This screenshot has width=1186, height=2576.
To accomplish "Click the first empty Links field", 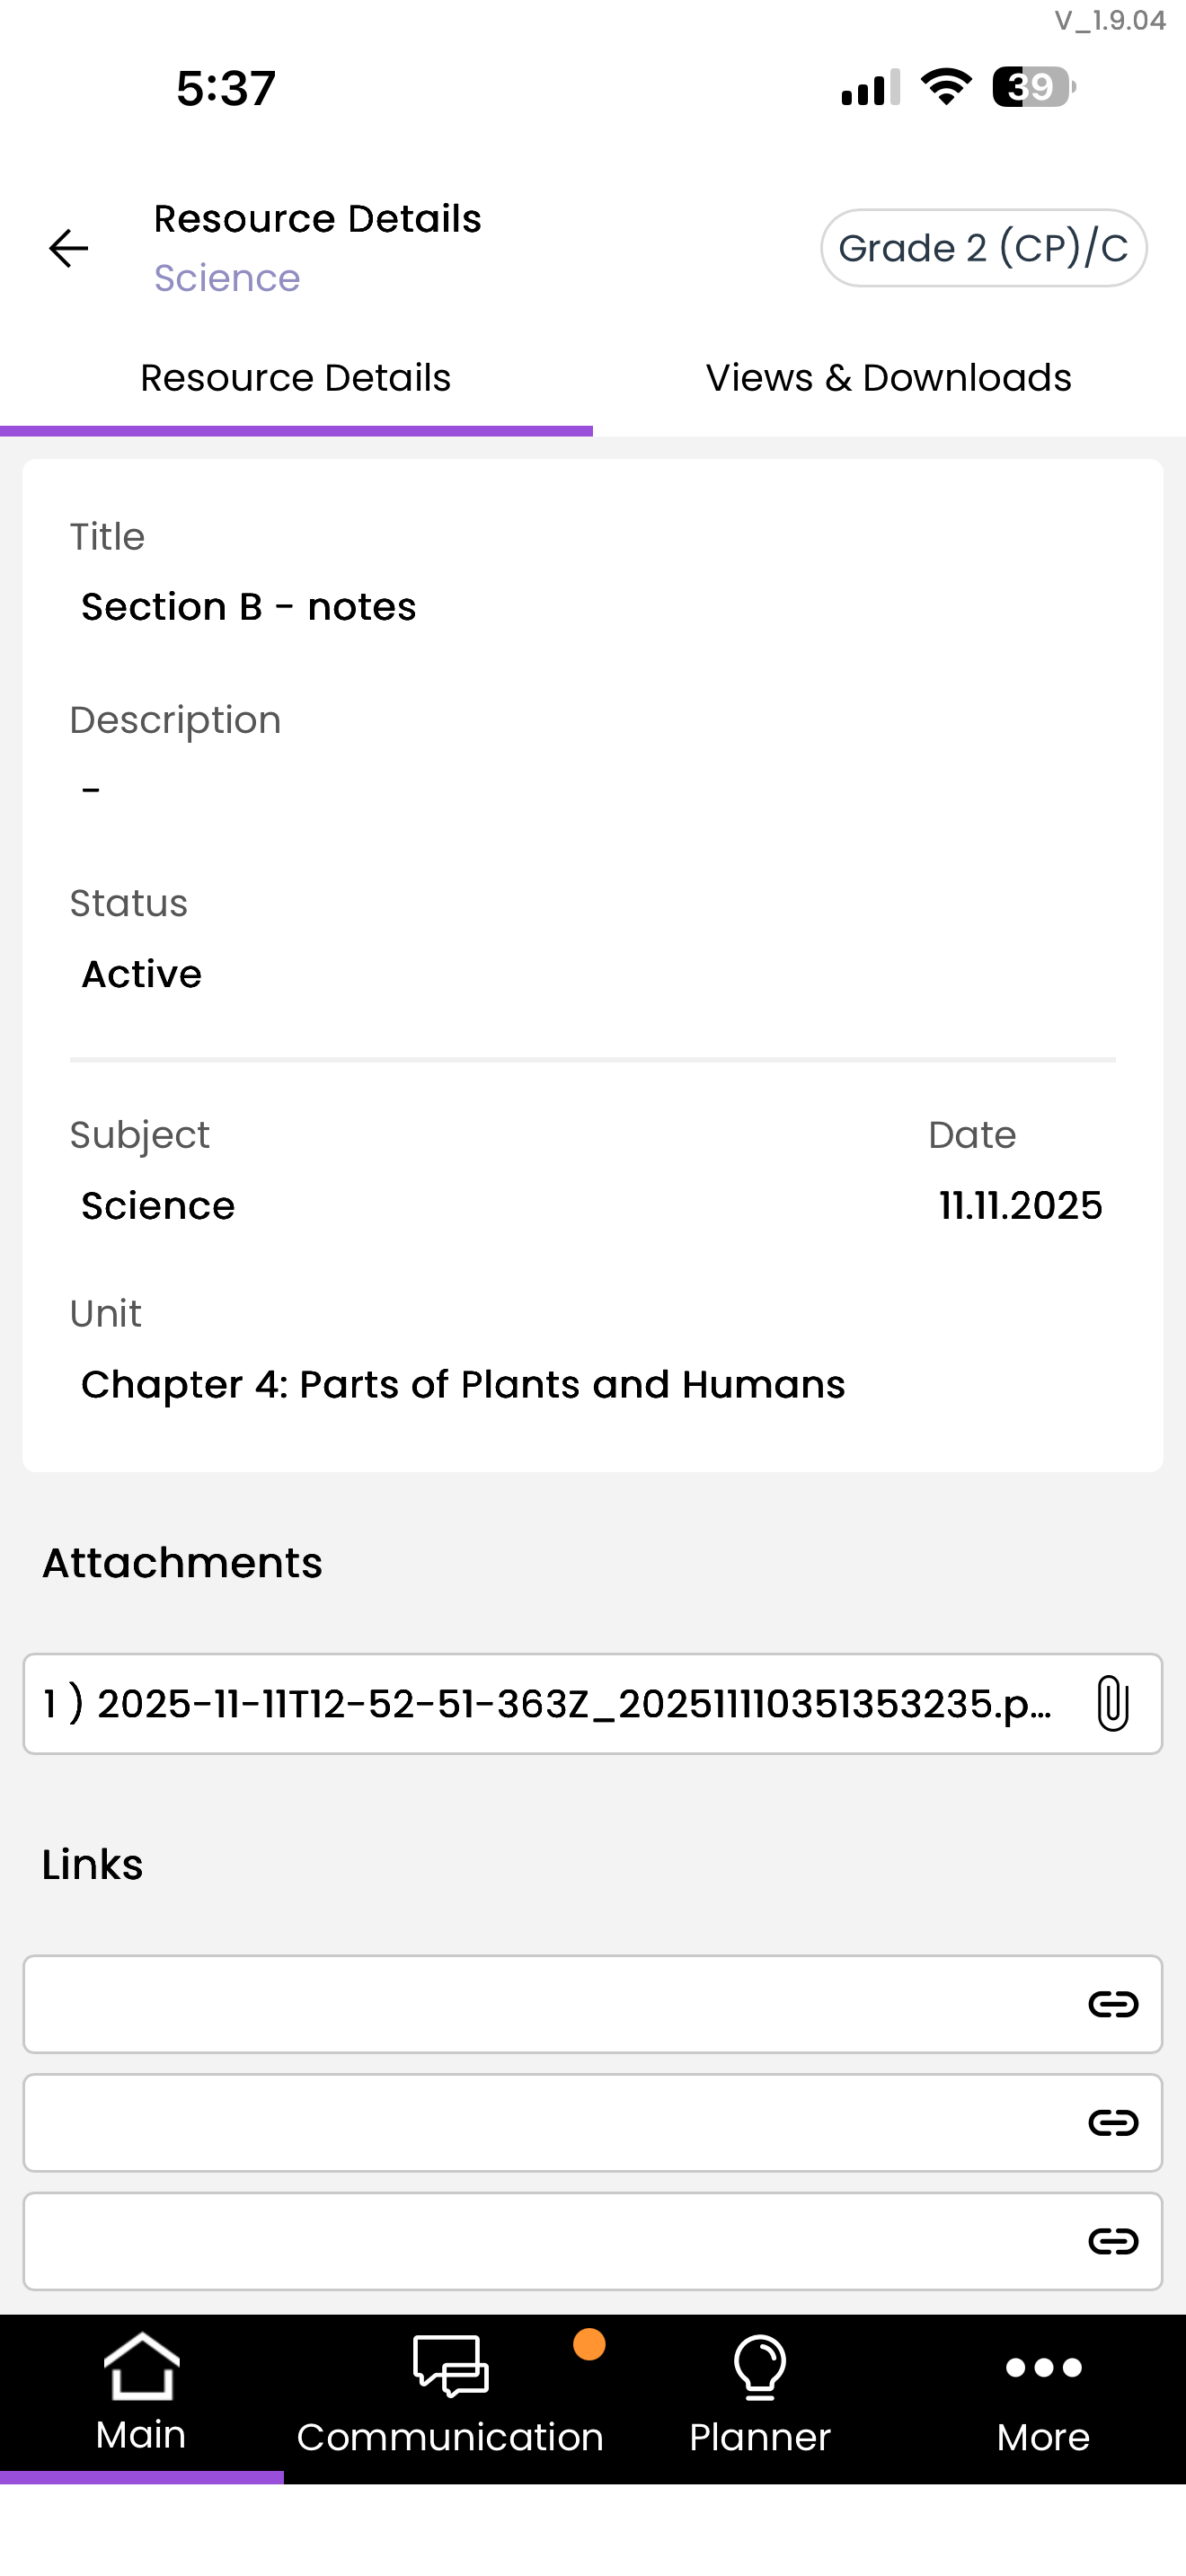I will [550, 2004].
